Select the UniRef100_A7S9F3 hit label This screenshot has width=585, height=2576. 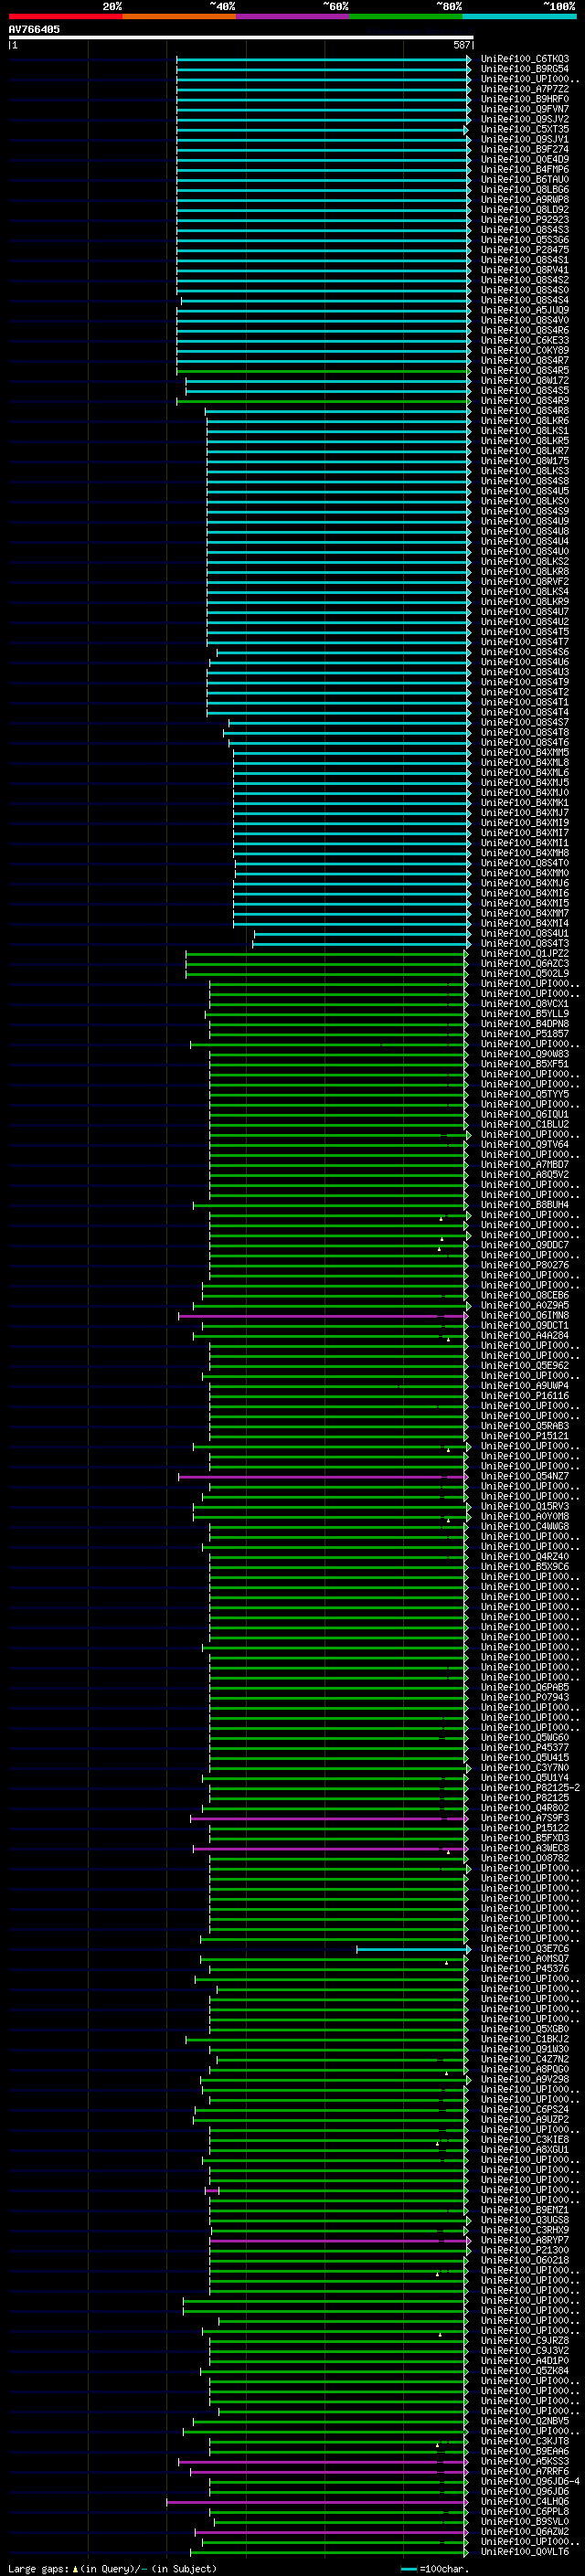[525, 1817]
